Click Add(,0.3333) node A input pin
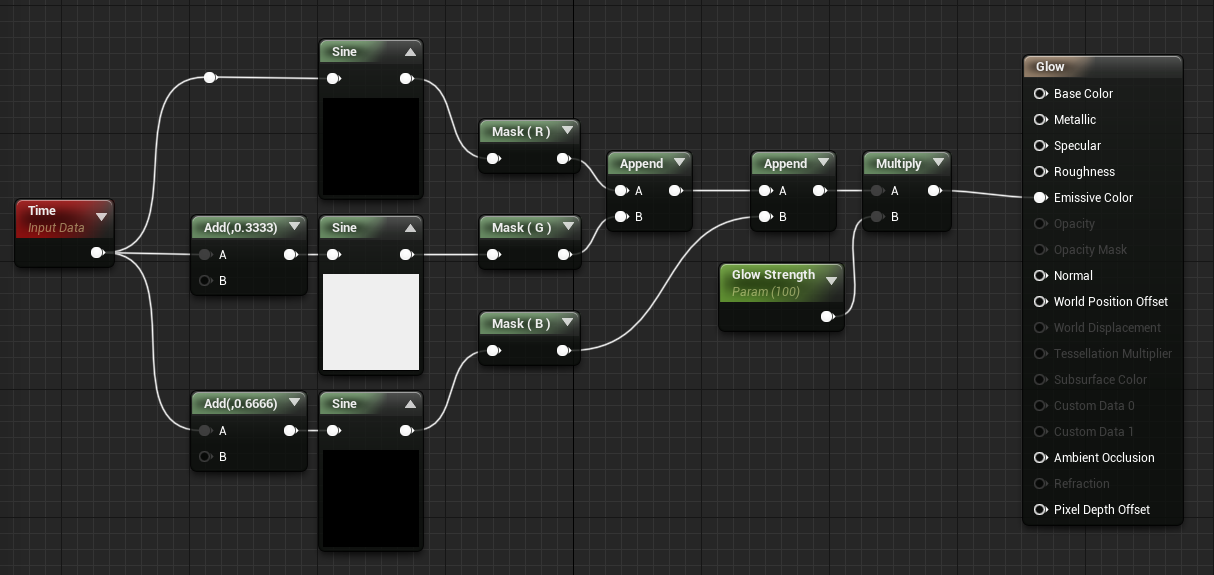The image size is (1214, 575). pos(205,255)
